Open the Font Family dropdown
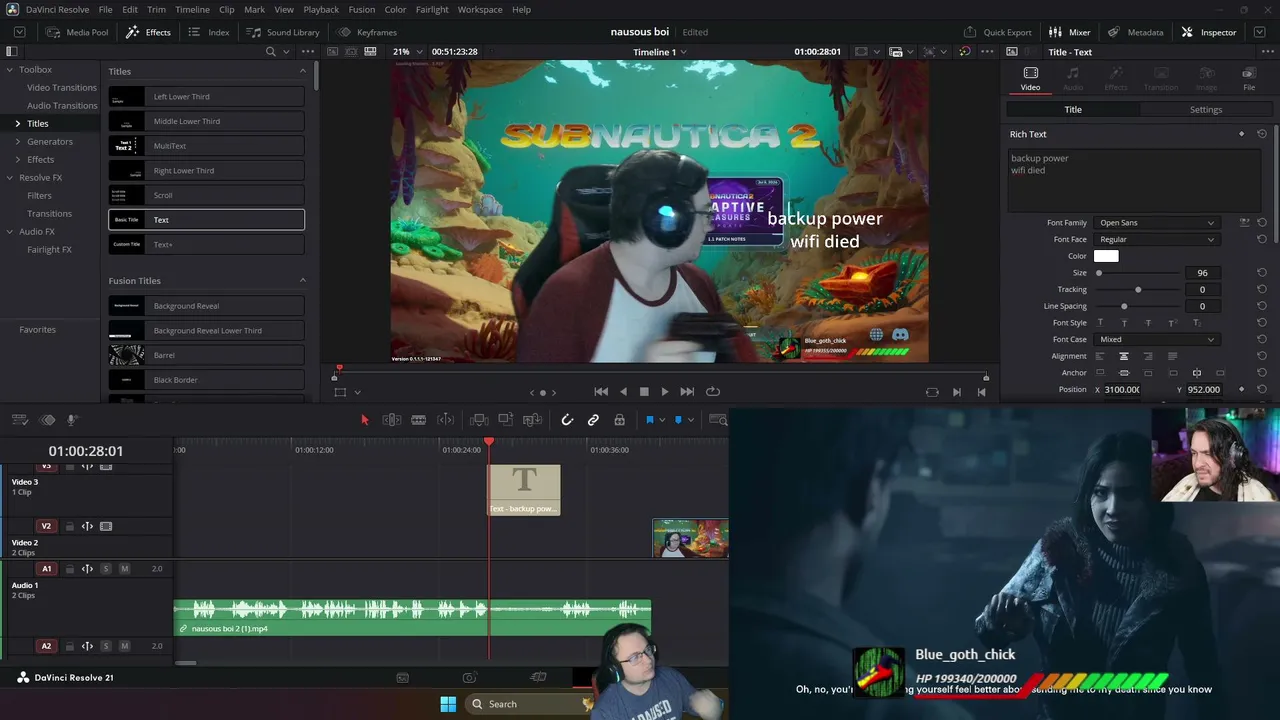Viewport: 1280px width, 720px height. coord(1156,223)
